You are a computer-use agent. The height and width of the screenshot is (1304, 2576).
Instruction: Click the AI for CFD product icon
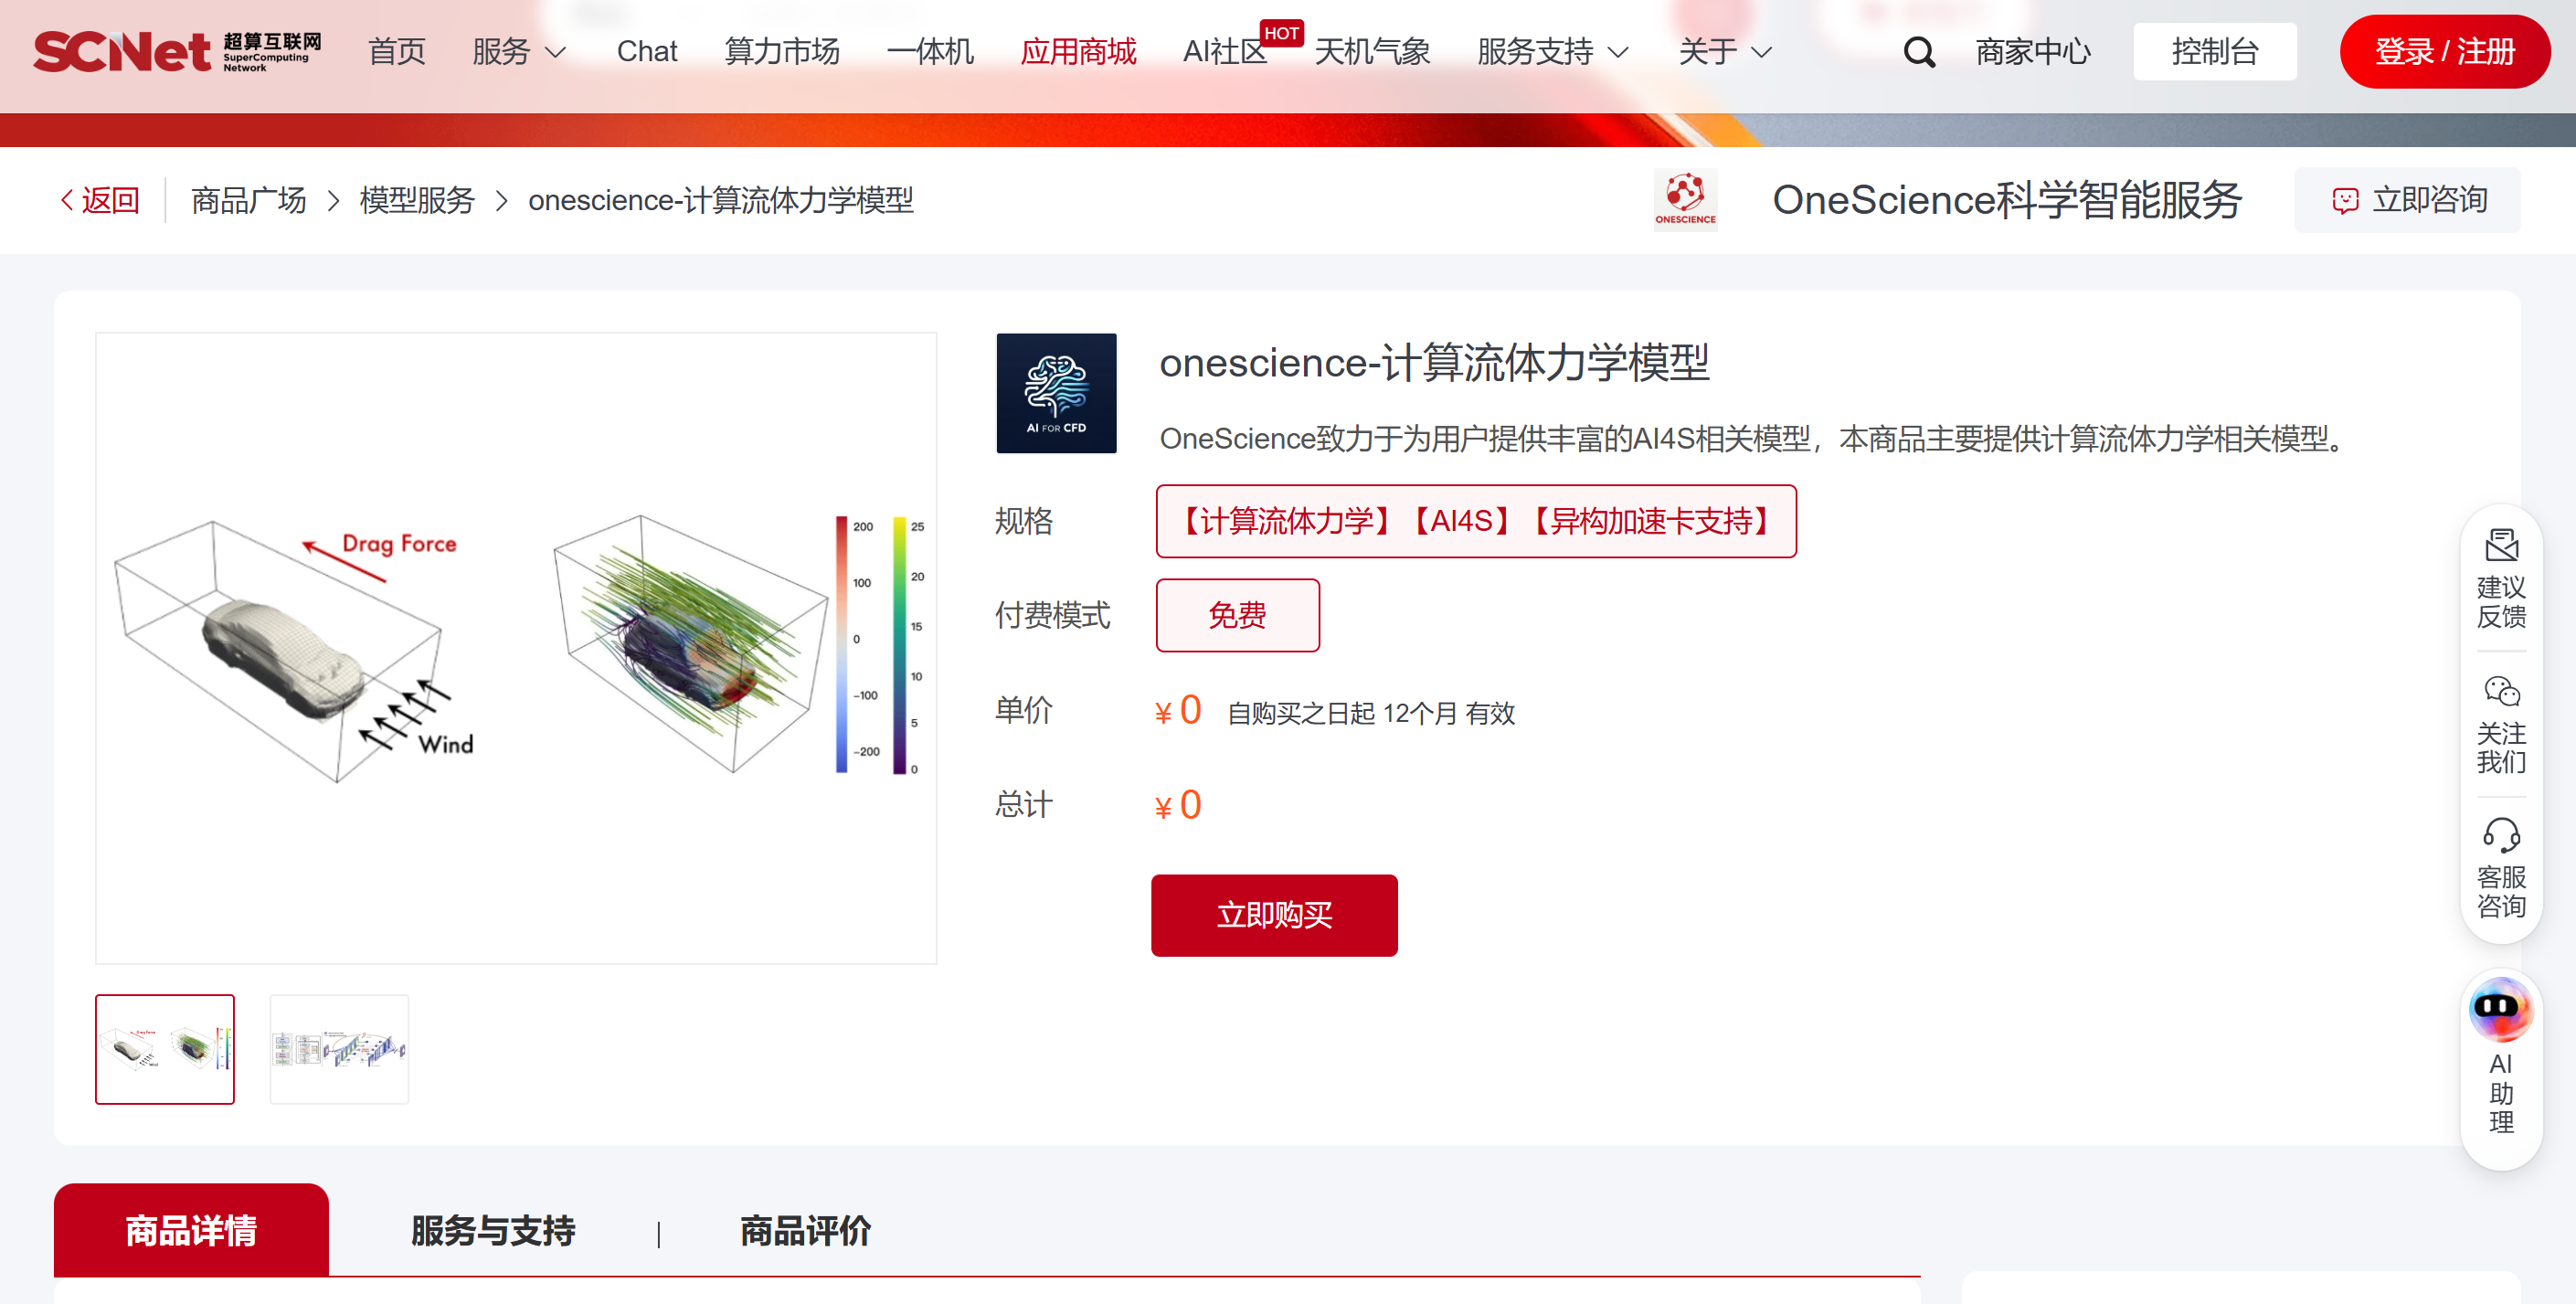coord(1056,393)
